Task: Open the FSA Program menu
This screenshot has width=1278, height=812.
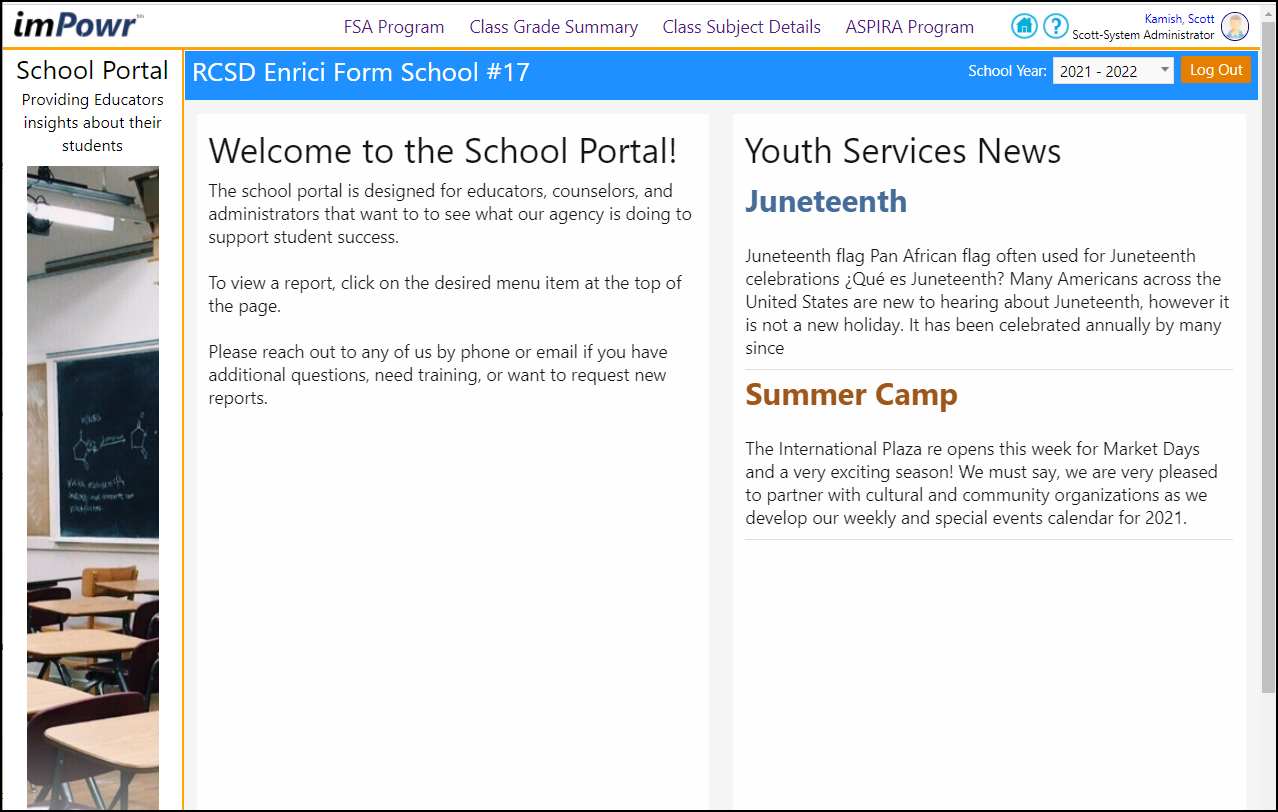Action: 394,27
